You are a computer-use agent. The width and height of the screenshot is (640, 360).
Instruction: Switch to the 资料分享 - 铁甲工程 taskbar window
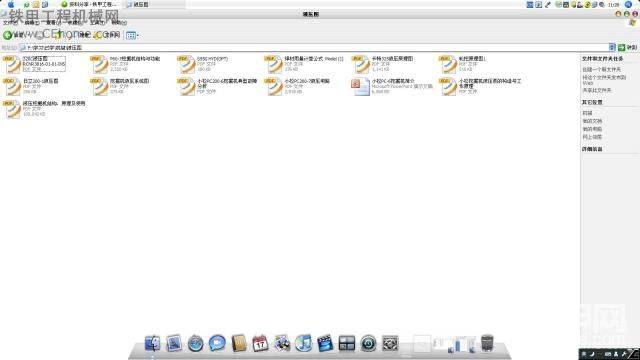click(89, 4)
